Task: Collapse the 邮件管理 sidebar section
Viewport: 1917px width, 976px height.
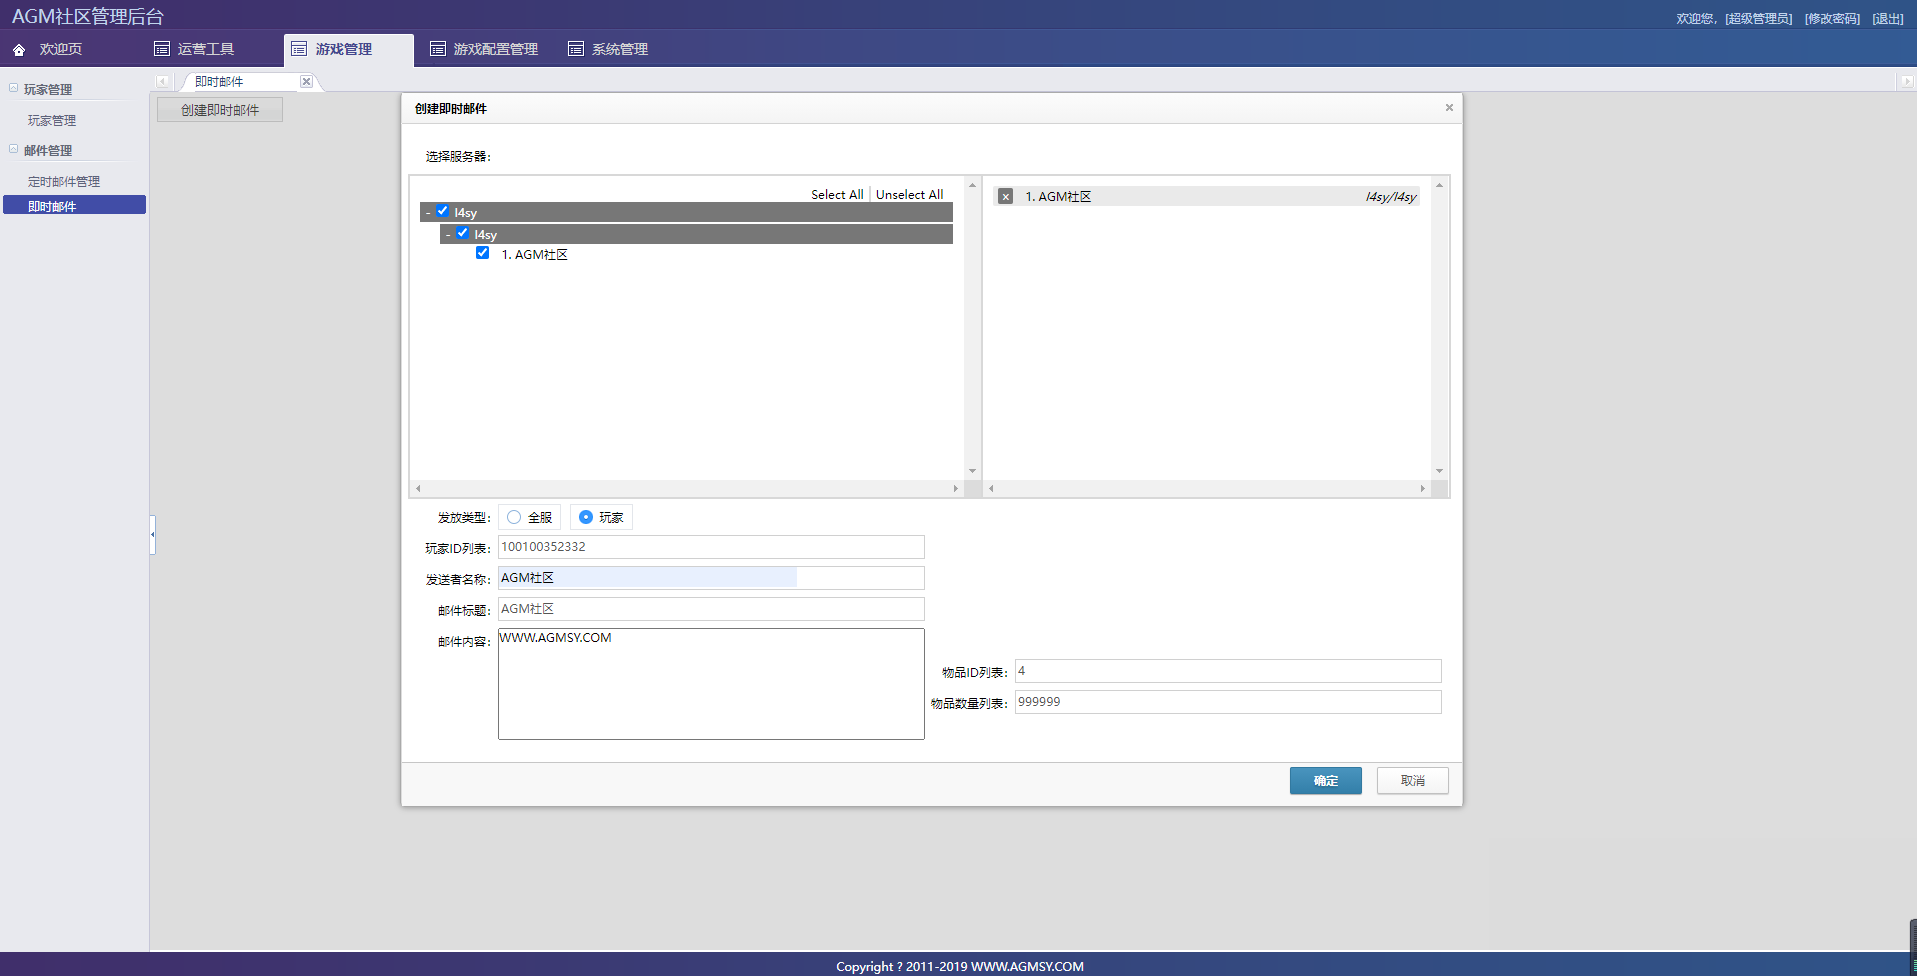Action: (14, 150)
